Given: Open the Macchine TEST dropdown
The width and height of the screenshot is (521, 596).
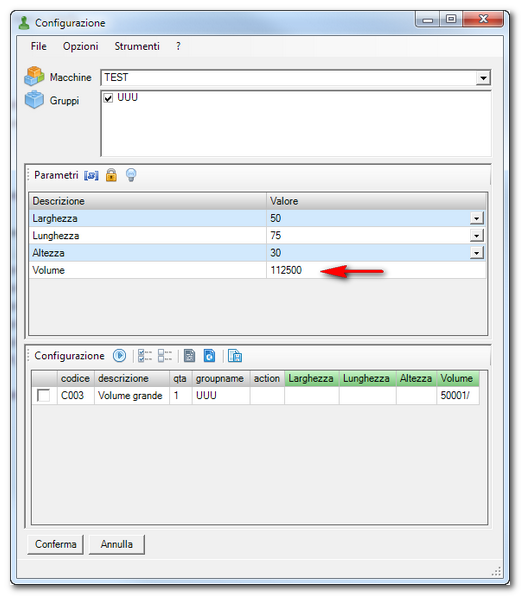Looking at the screenshot, I should pos(483,78).
